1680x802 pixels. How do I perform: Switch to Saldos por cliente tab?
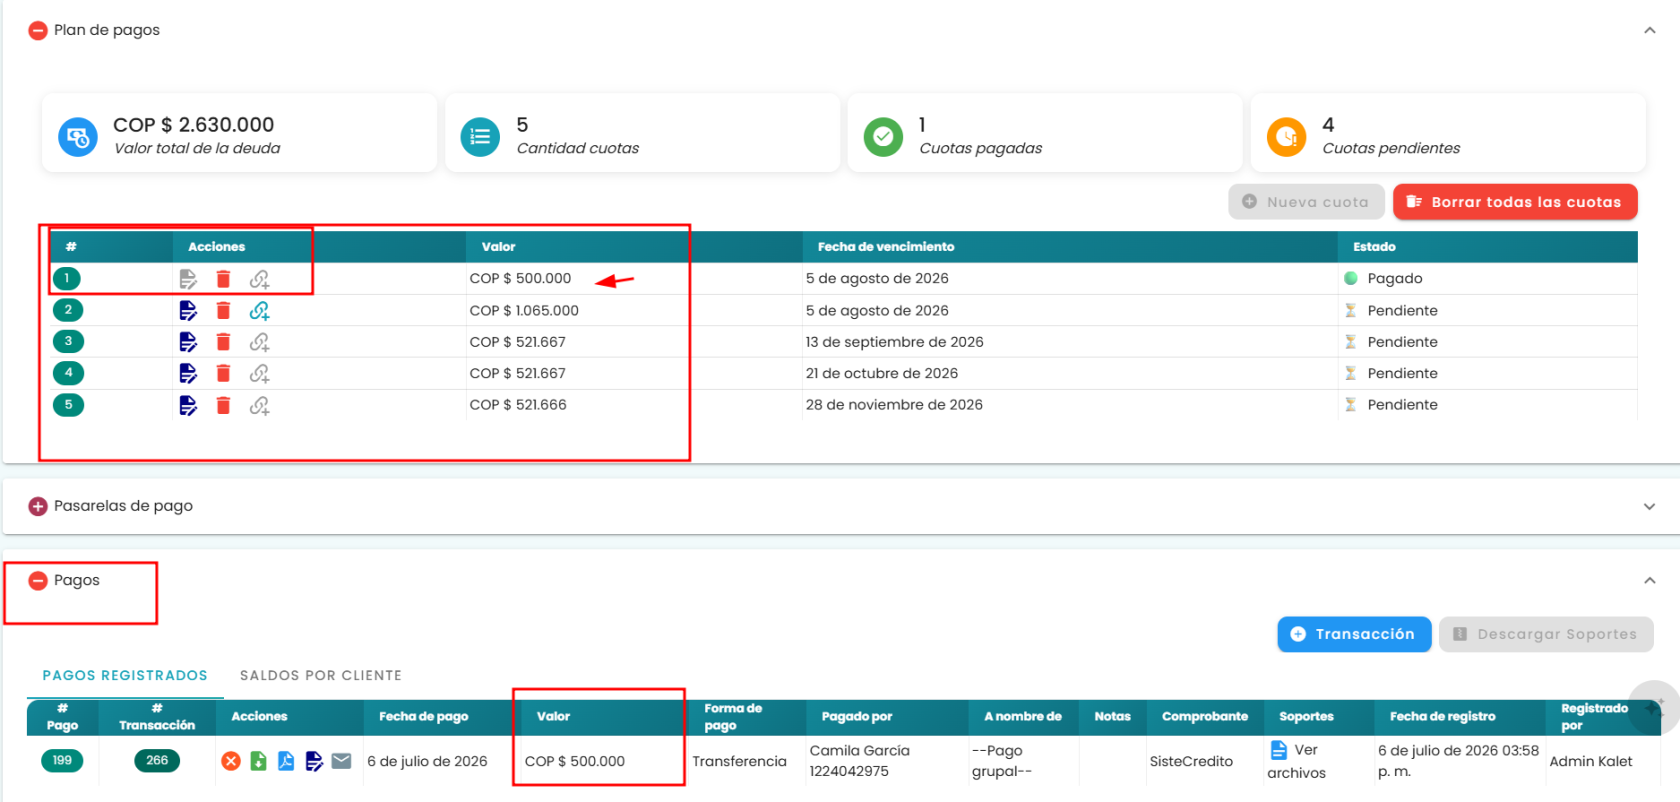click(321, 676)
